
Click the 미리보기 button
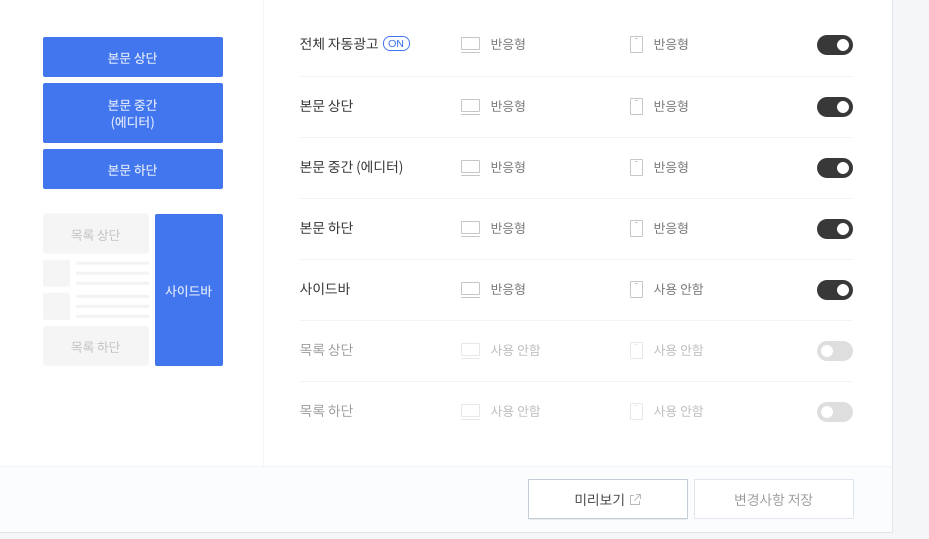coord(608,499)
